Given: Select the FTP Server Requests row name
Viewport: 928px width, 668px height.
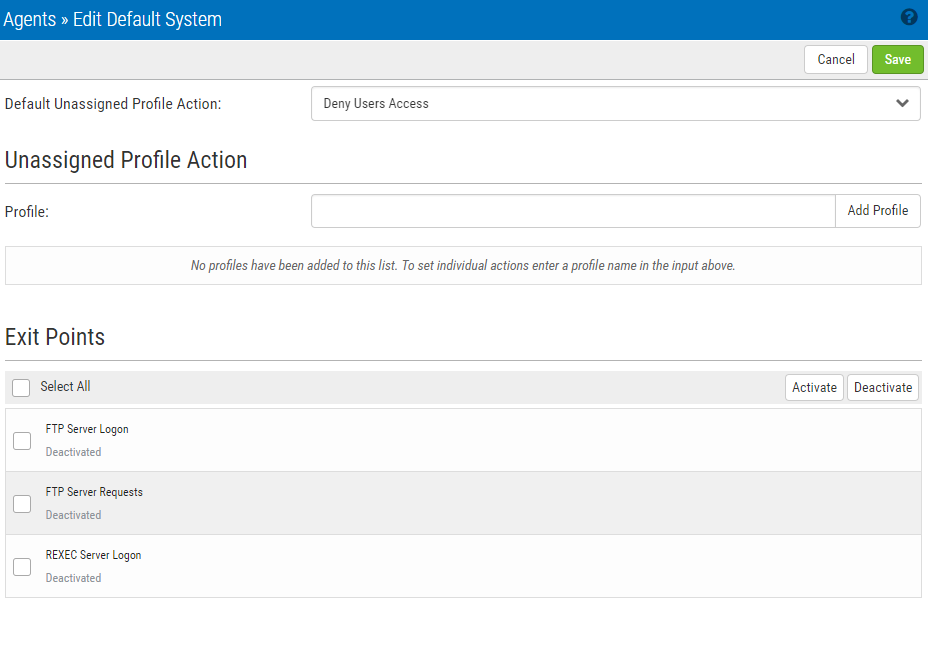Looking at the screenshot, I should pos(94,492).
